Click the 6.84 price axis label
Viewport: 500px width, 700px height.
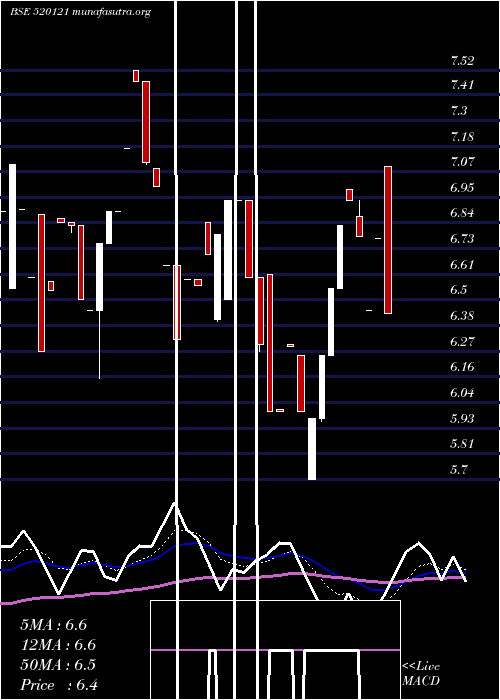click(x=462, y=212)
